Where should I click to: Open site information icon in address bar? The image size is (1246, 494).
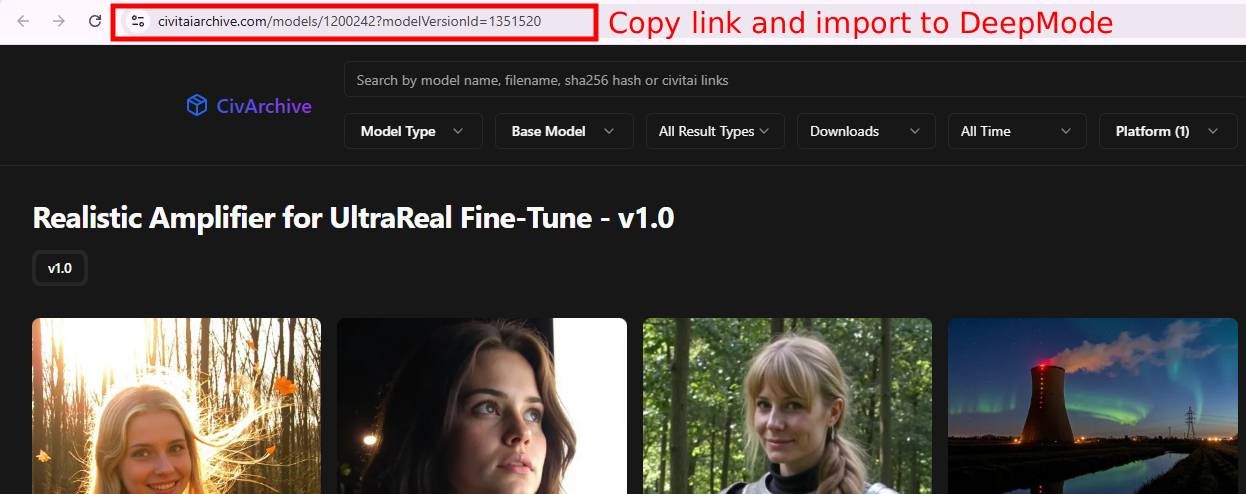click(138, 21)
